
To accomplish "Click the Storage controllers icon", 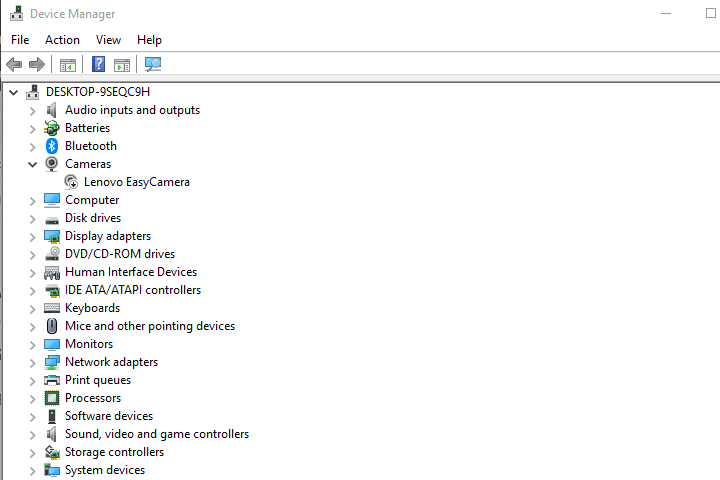I will coord(52,452).
